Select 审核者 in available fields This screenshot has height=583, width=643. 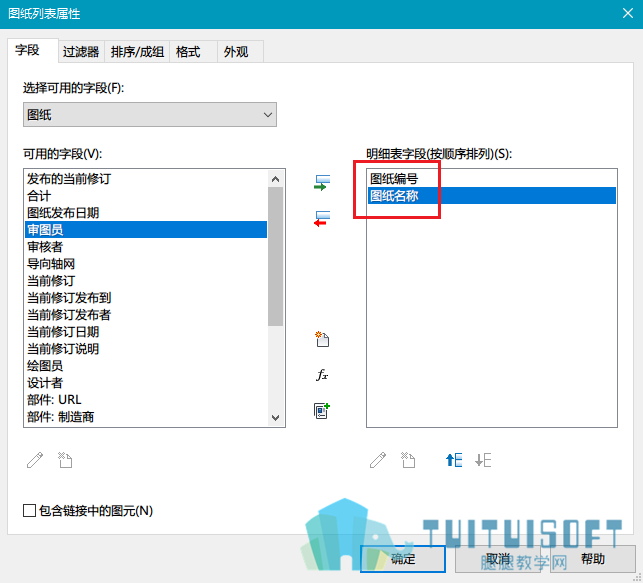[146, 246]
